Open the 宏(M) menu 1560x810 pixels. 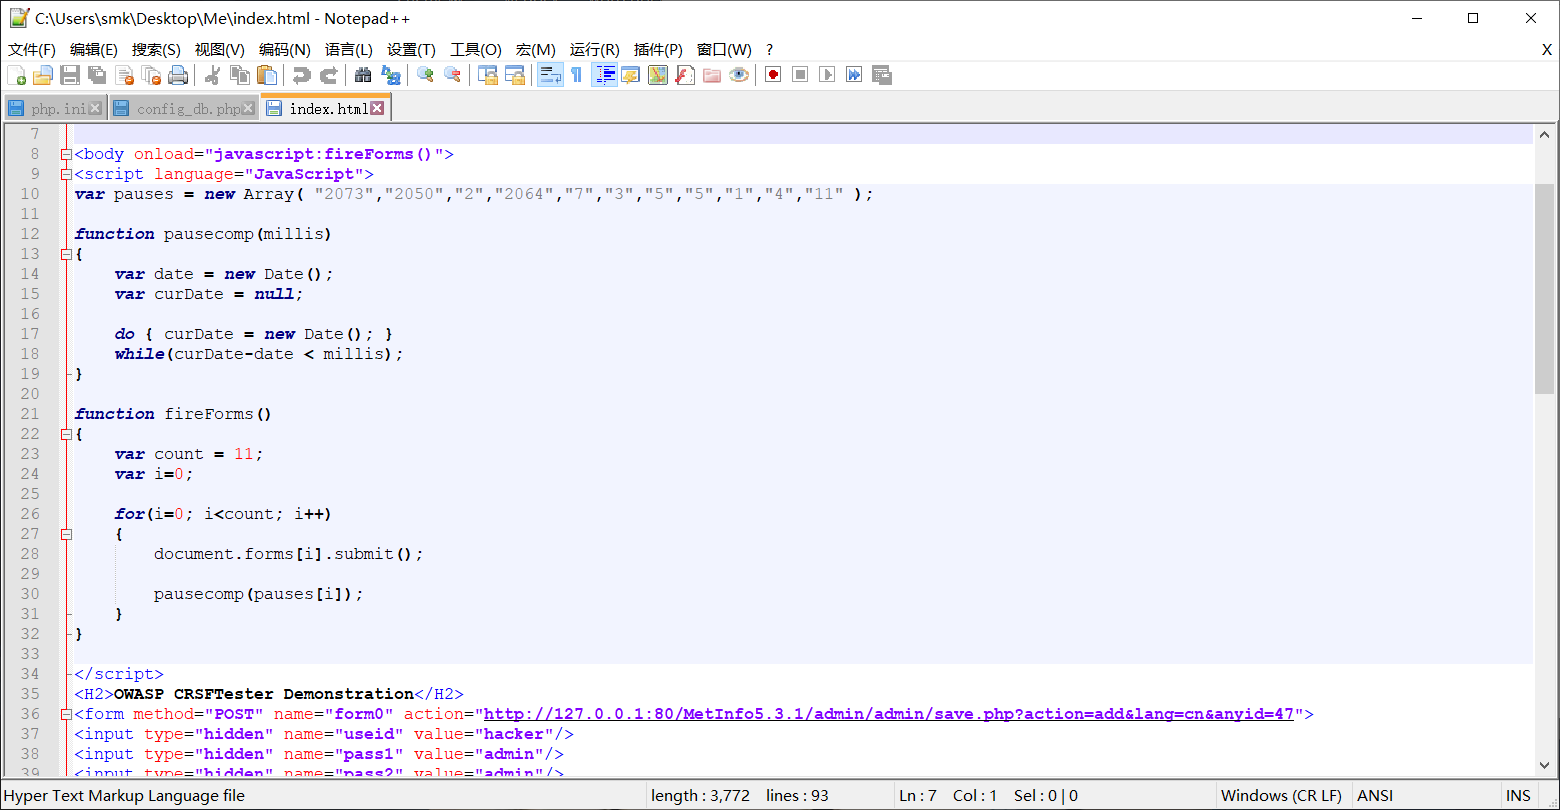pos(536,49)
